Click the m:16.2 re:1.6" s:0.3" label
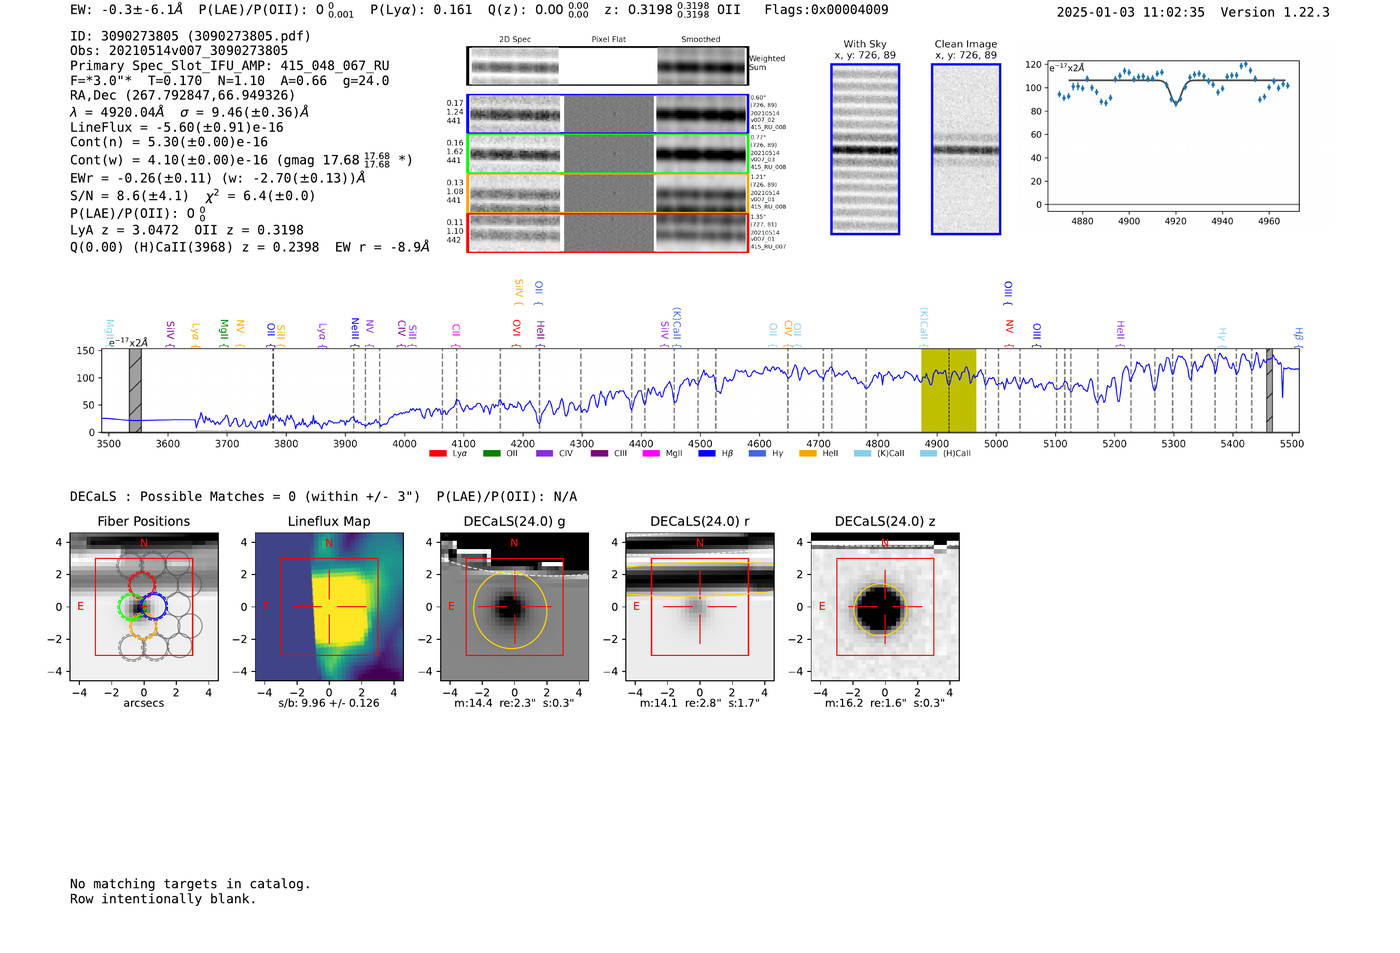This screenshot has width=1400, height=953. (x=885, y=703)
